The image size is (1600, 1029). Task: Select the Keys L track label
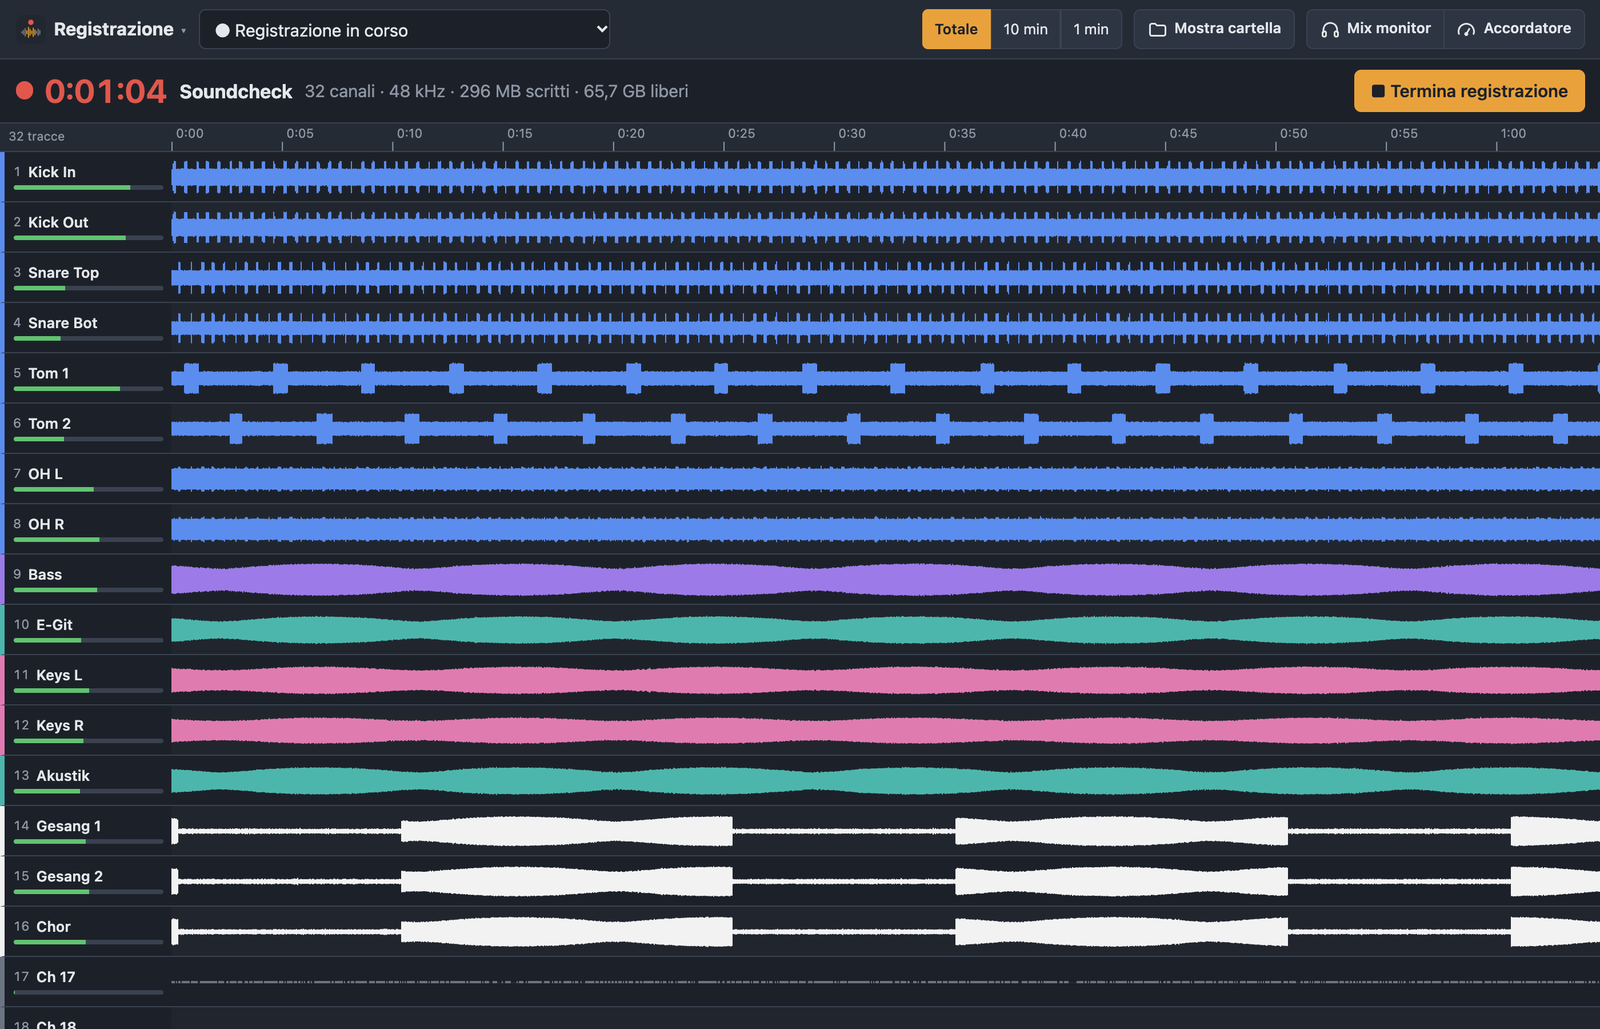(x=59, y=675)
